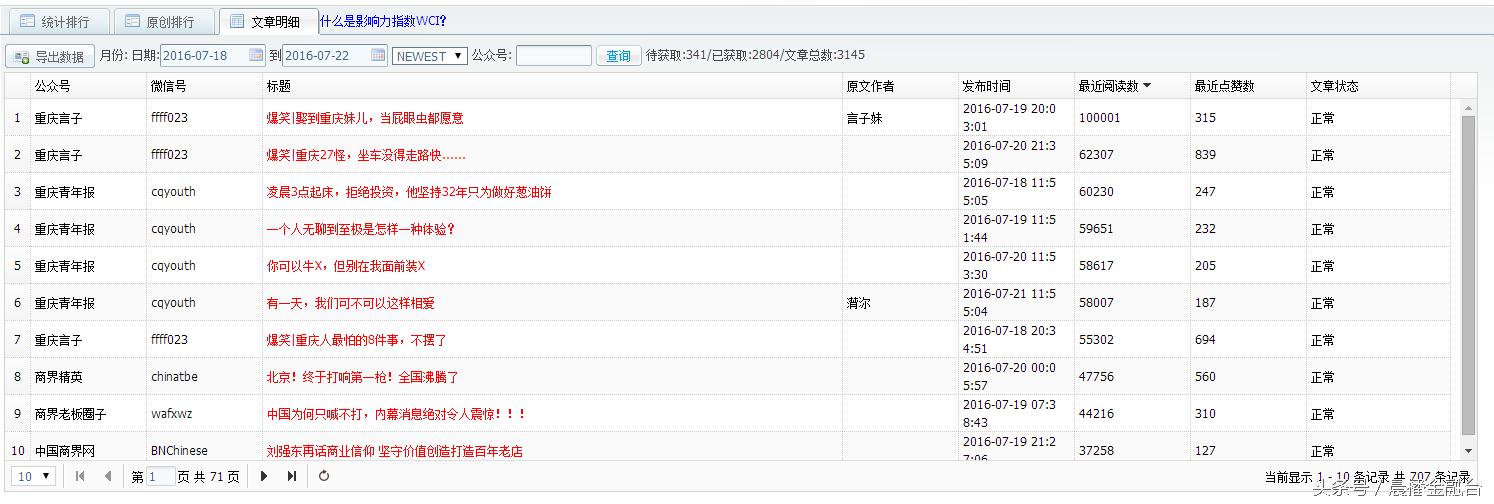Click read count 100001 cell
The width and height of the screenshot is (1494, 504).
[x=1132, y=118]
